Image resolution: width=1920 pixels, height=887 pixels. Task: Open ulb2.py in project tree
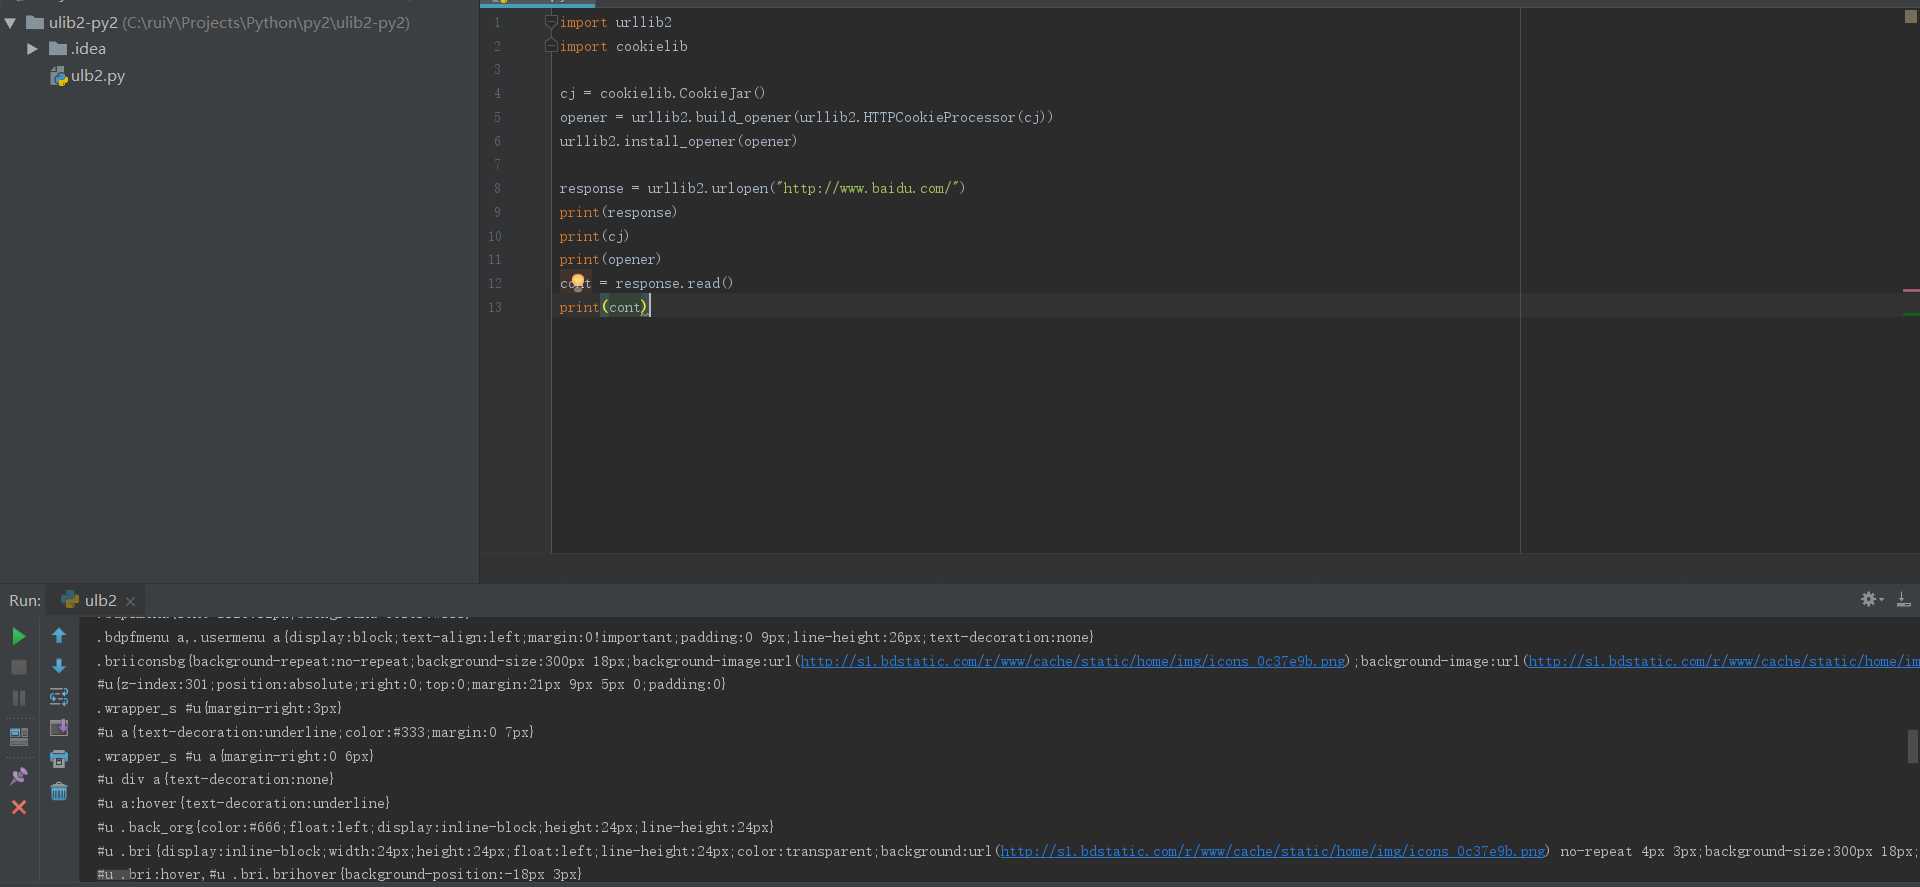pos(88,76)
